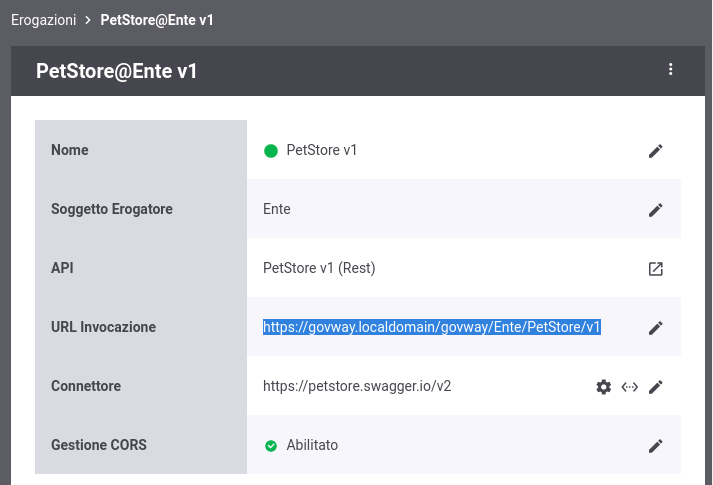Open API PetStore v1 (Rest) via external link icon

655,269
